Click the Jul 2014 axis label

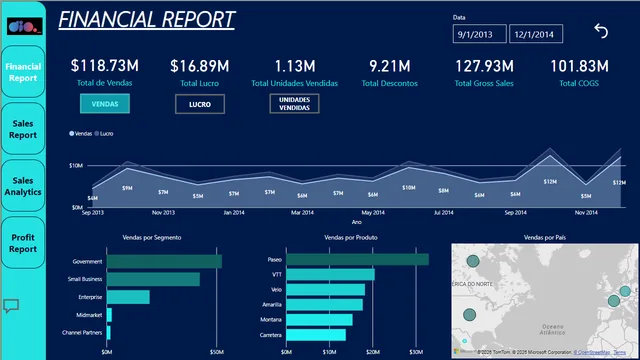tap(444, 213)
